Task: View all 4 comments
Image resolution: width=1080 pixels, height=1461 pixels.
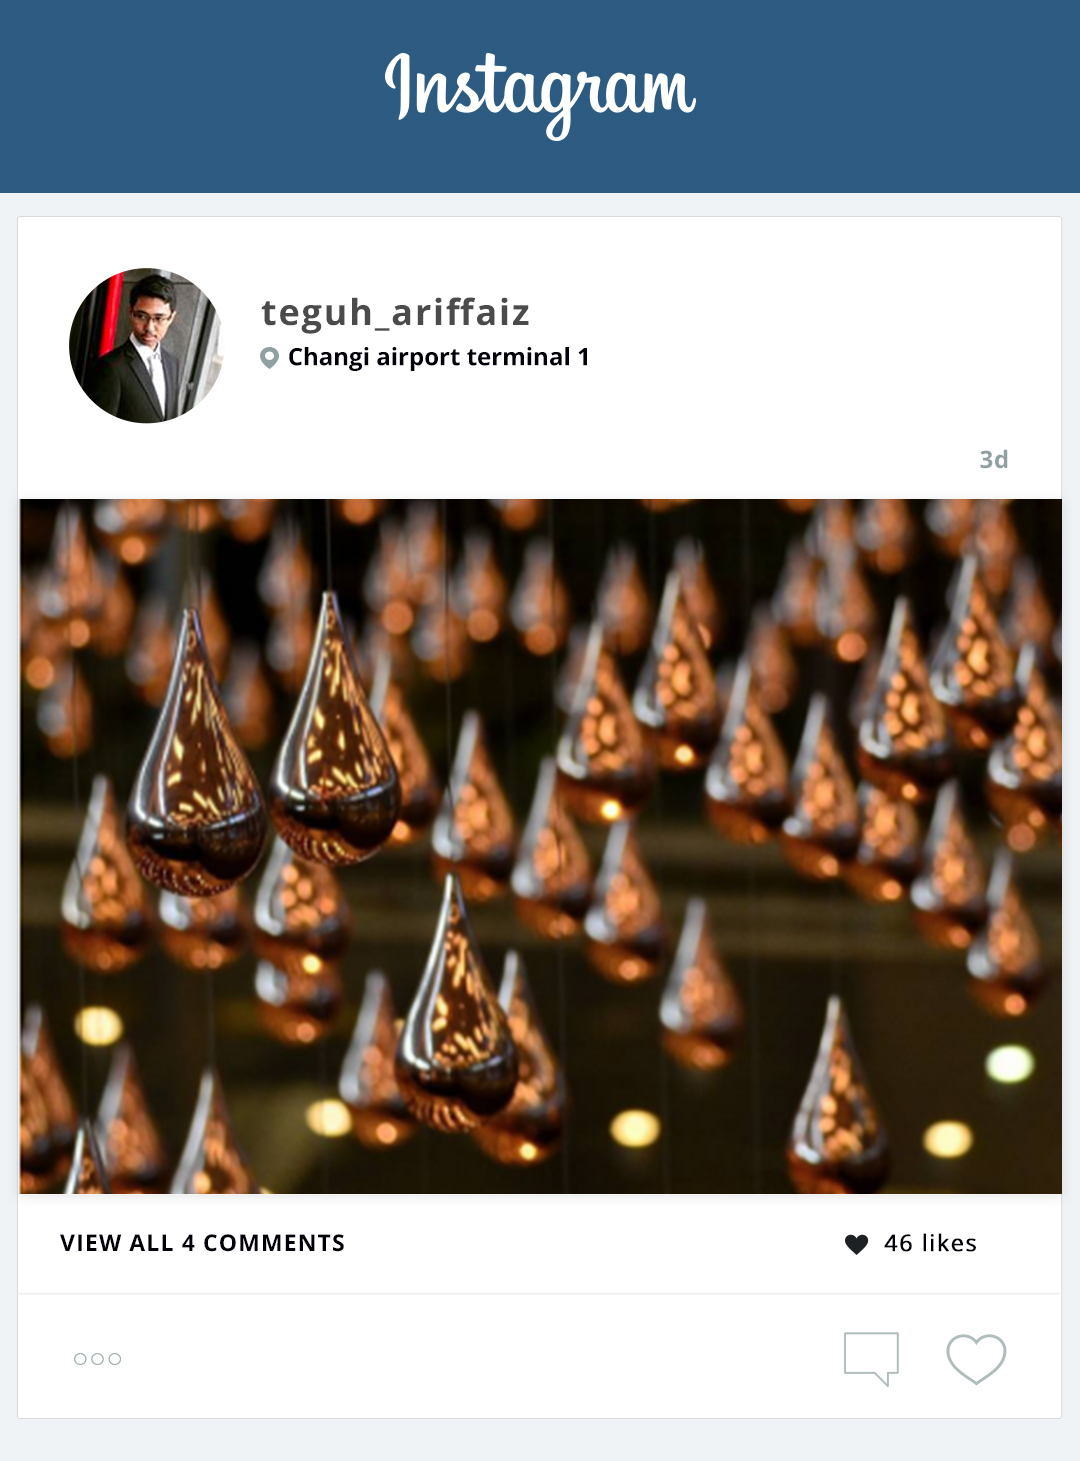Action: pyautogui.click(x=202, y=1243)
